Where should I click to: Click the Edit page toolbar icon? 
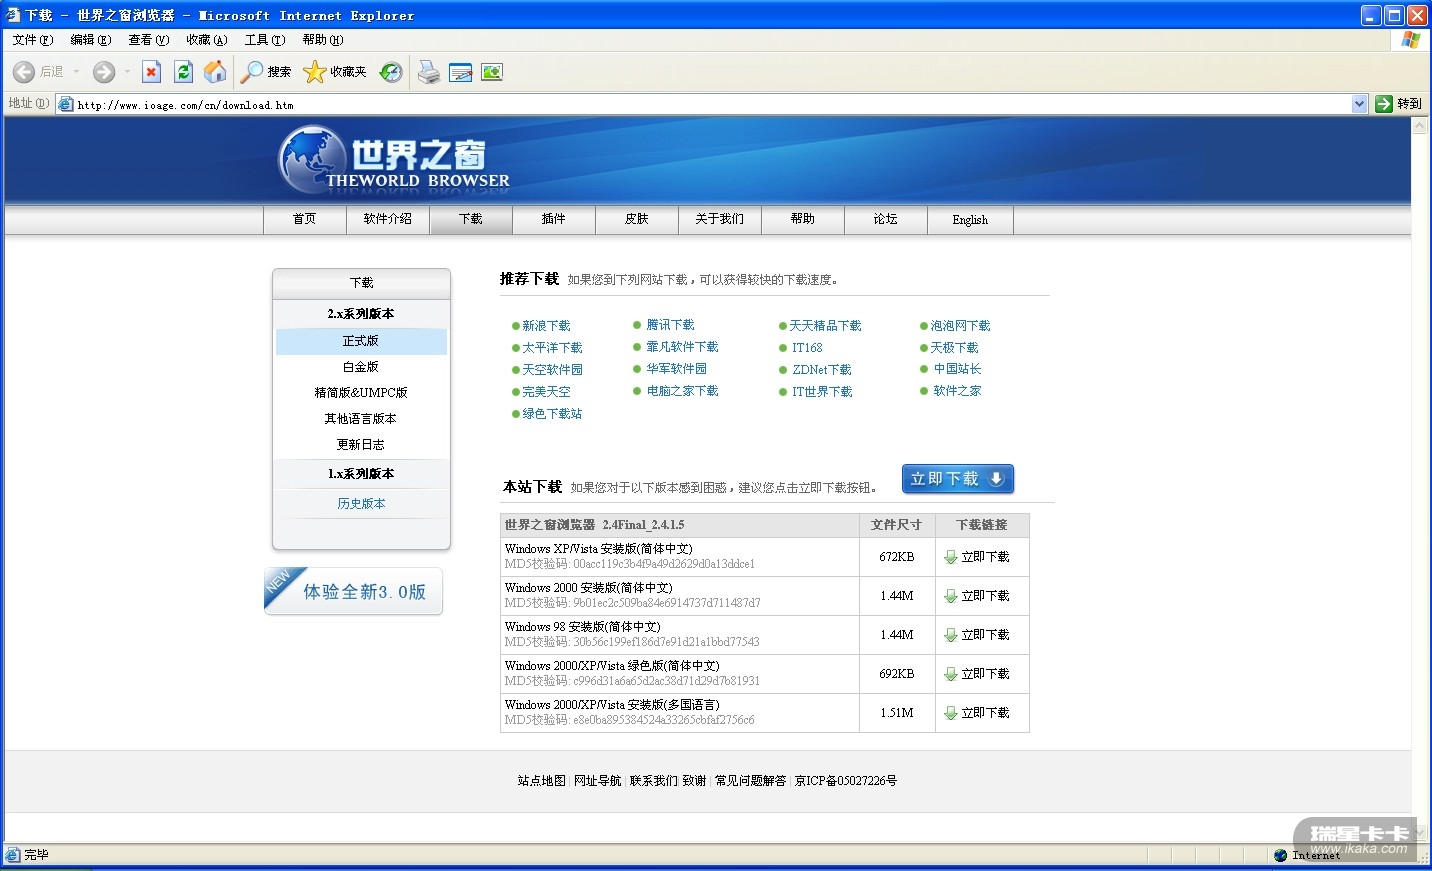[x=460, y=72]
